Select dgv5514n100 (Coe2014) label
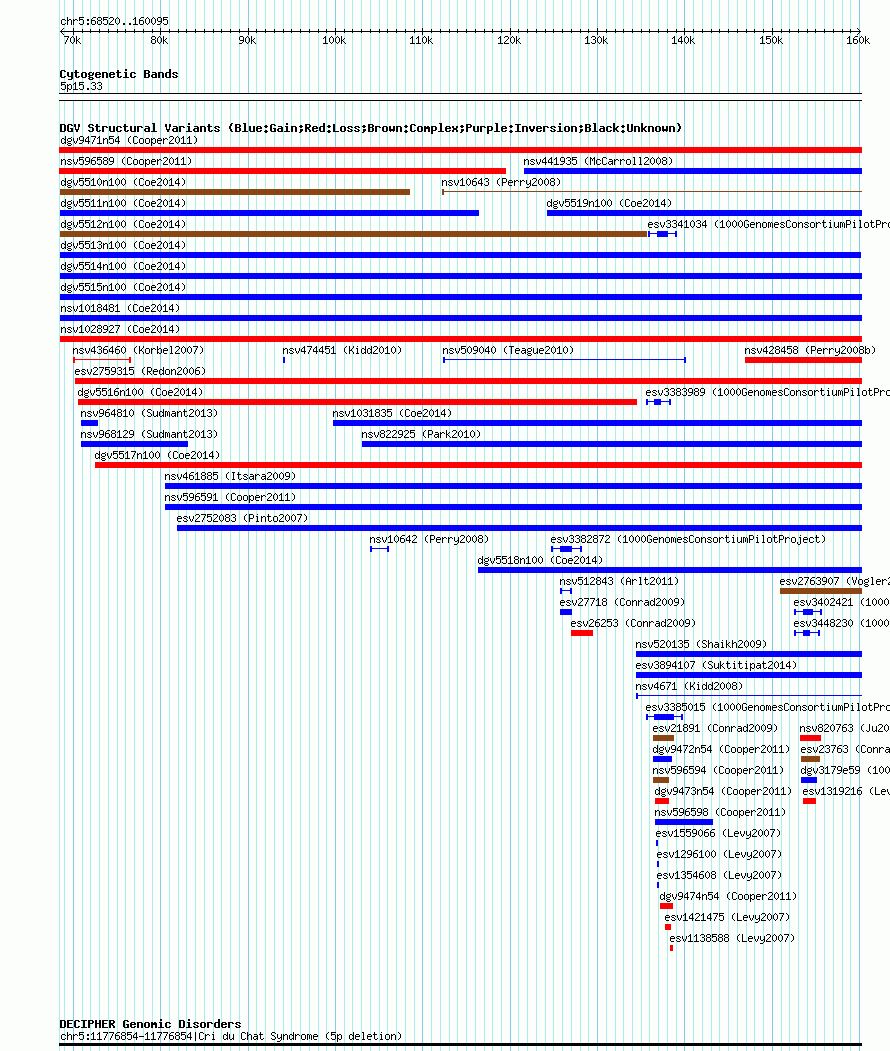890x1051 pixels. pos(123,265)
